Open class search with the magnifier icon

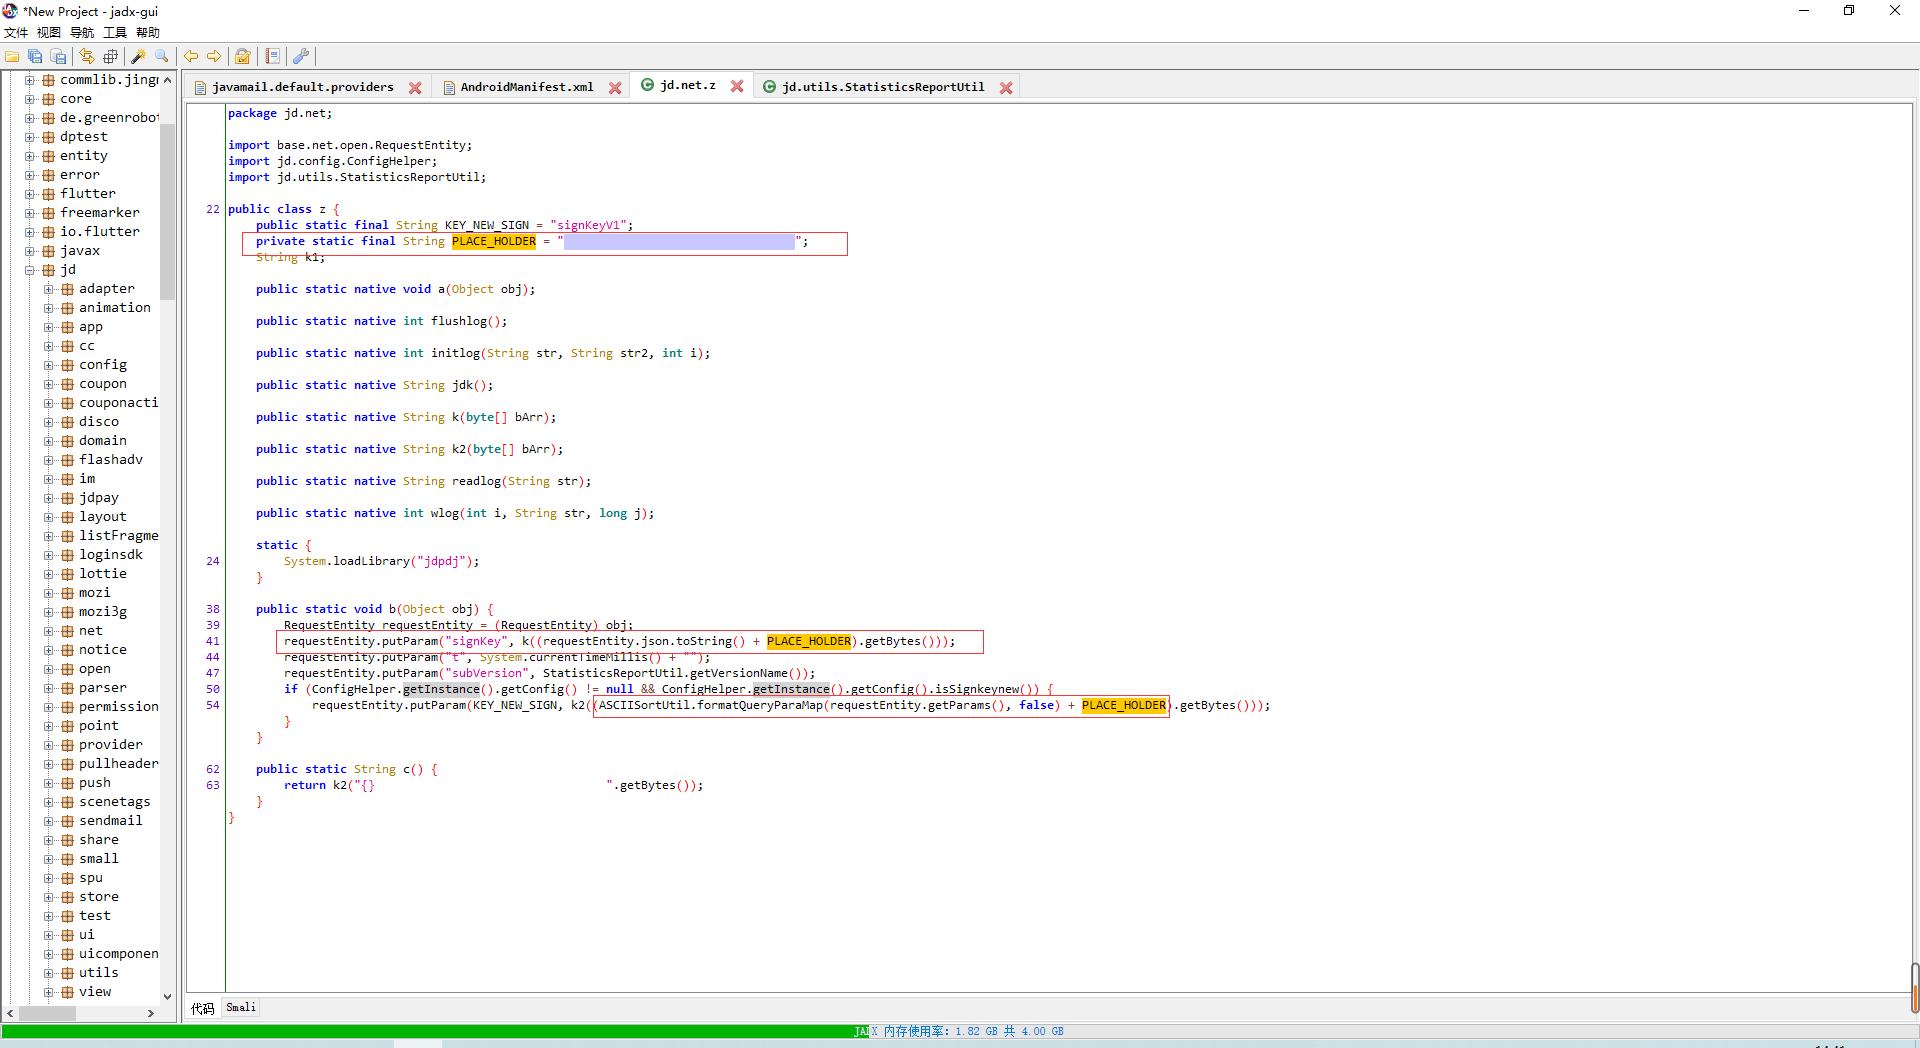[162, 56]
